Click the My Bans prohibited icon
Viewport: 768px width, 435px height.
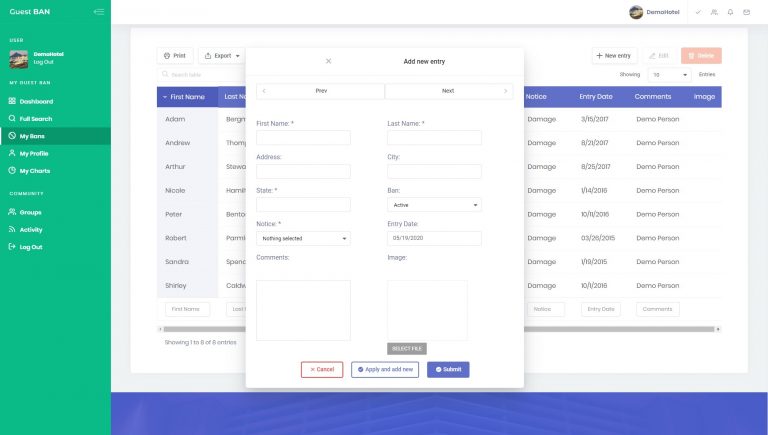[x=12, y=136]
